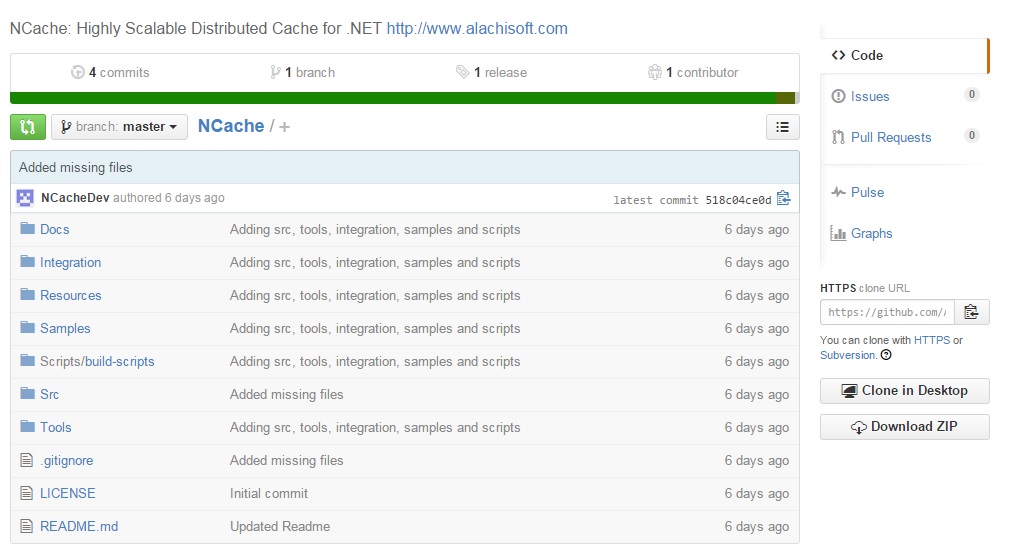The image size is (1012, 550).
Task: Open the Tools folder
Action: click(x=56, y=427)
